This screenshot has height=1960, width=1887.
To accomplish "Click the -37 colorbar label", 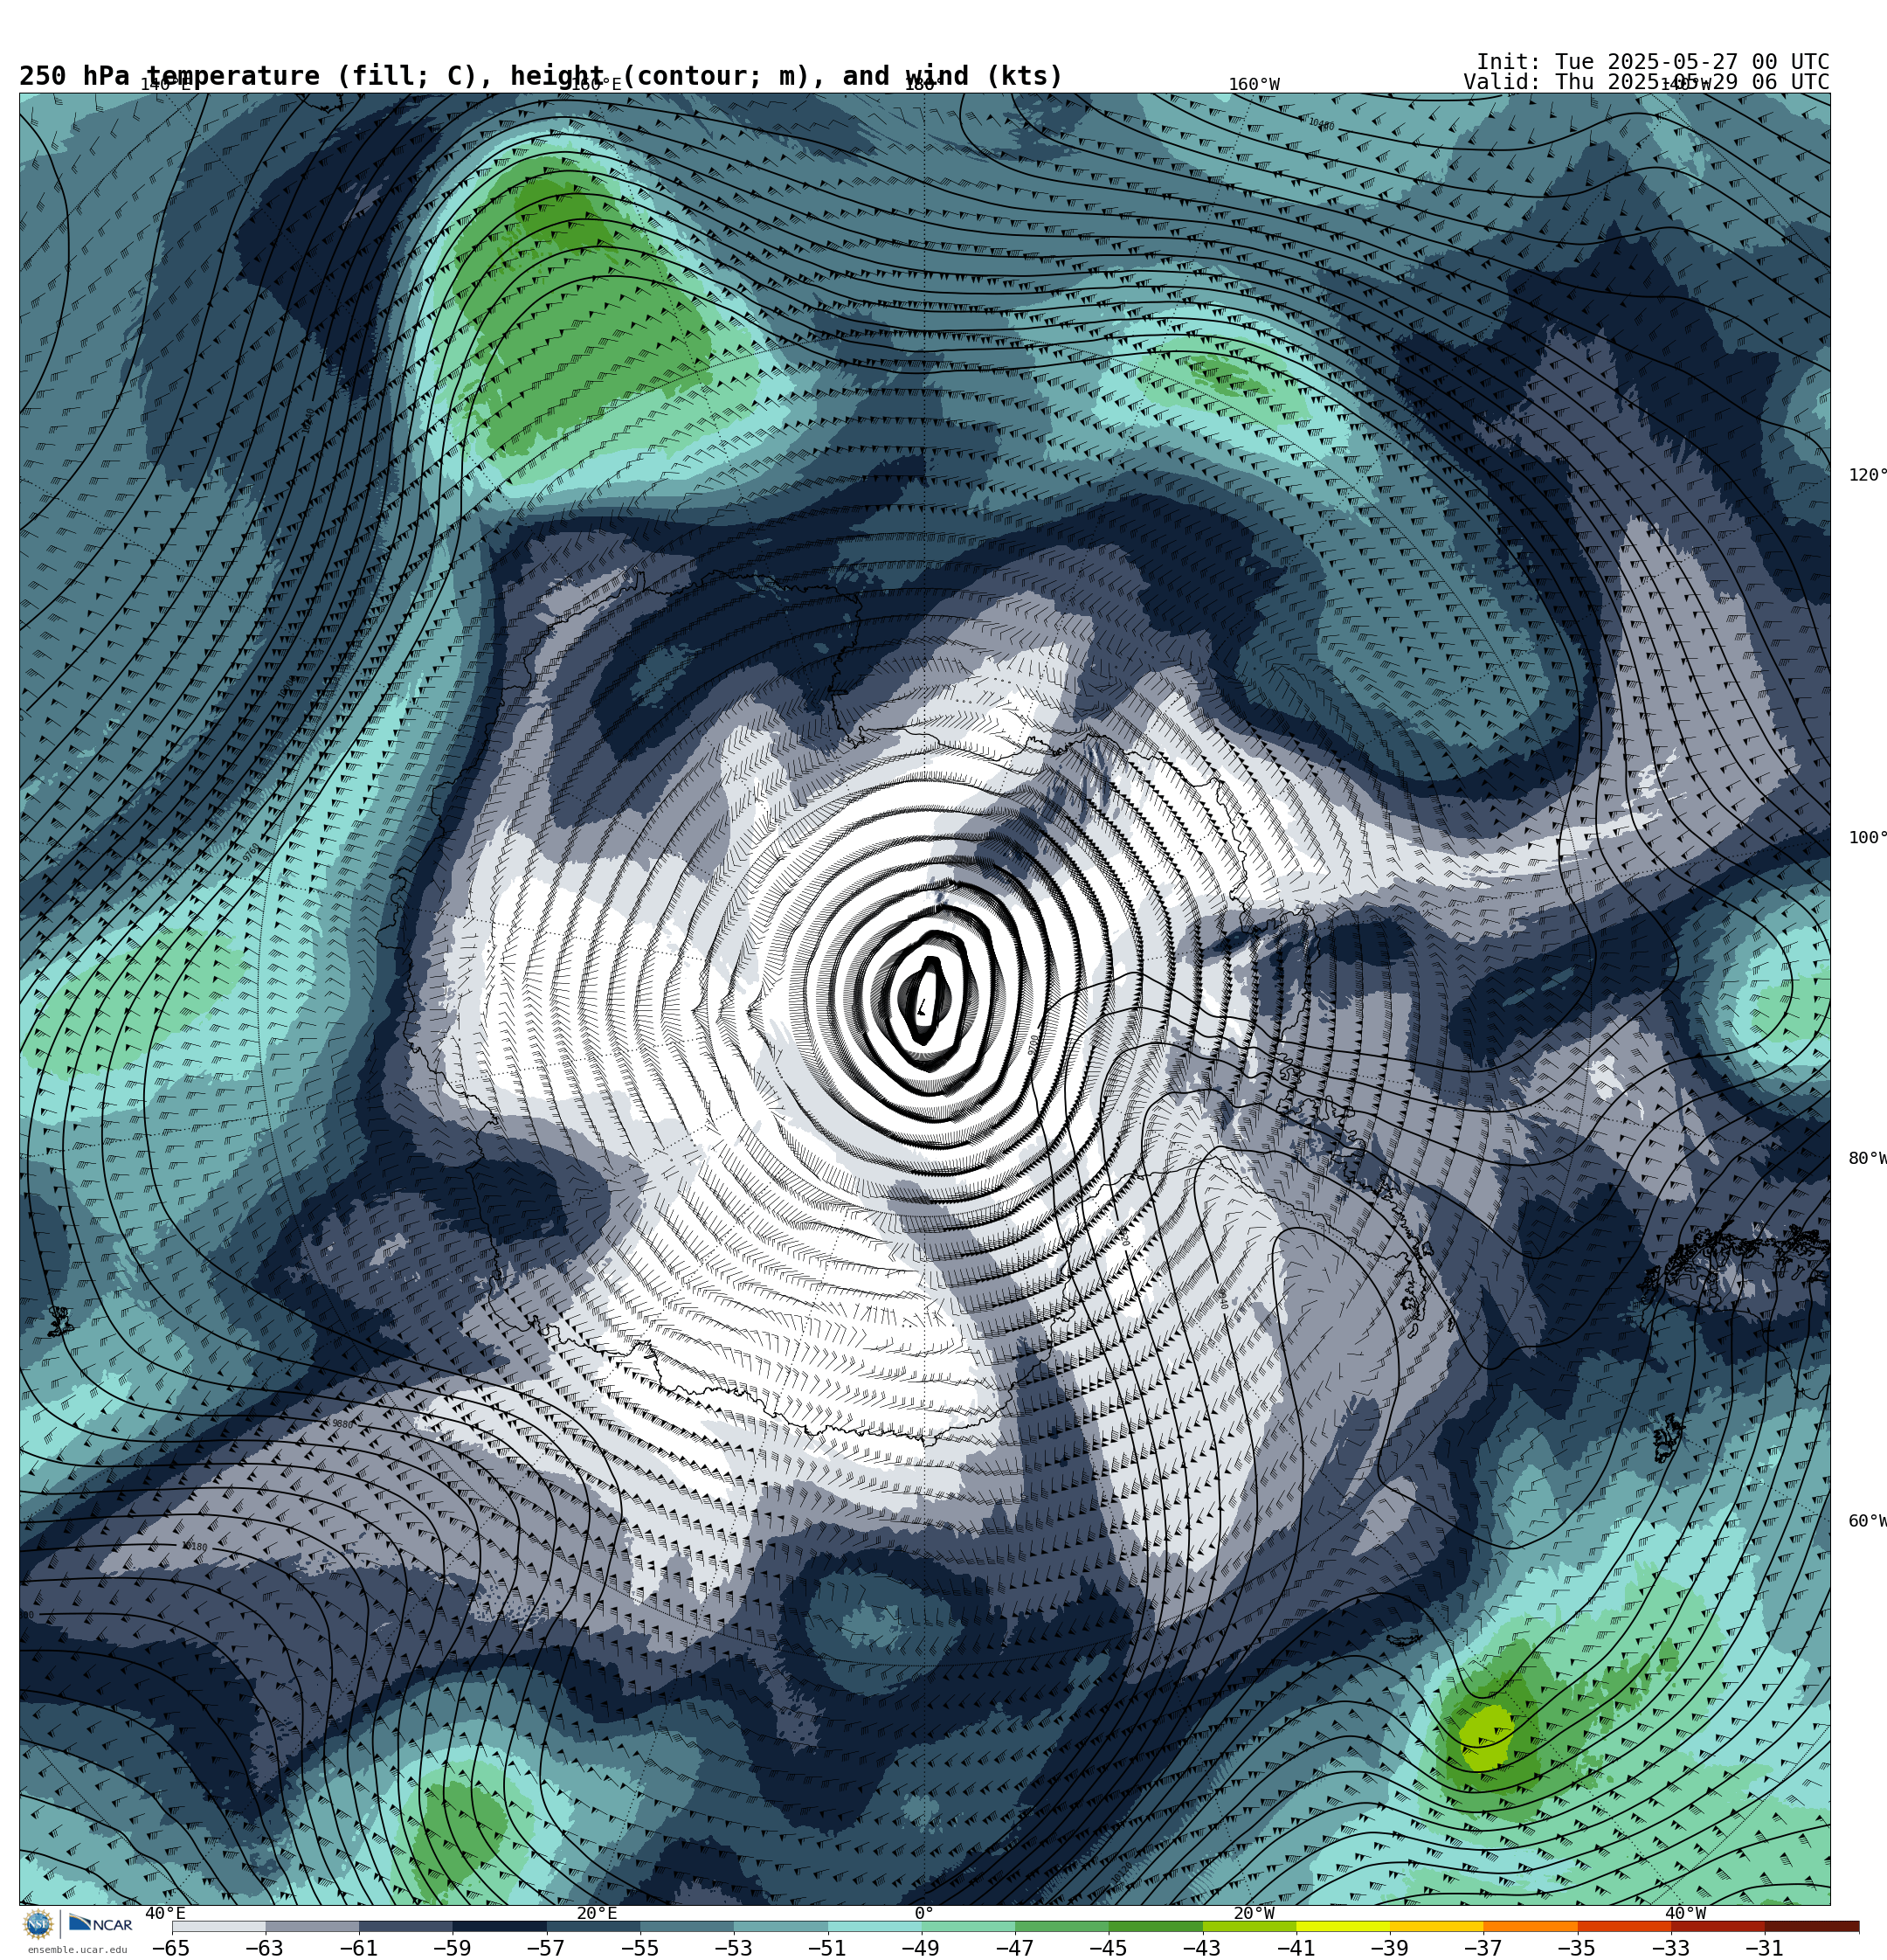I will pyautogui.click(x=1483, y=1948).
